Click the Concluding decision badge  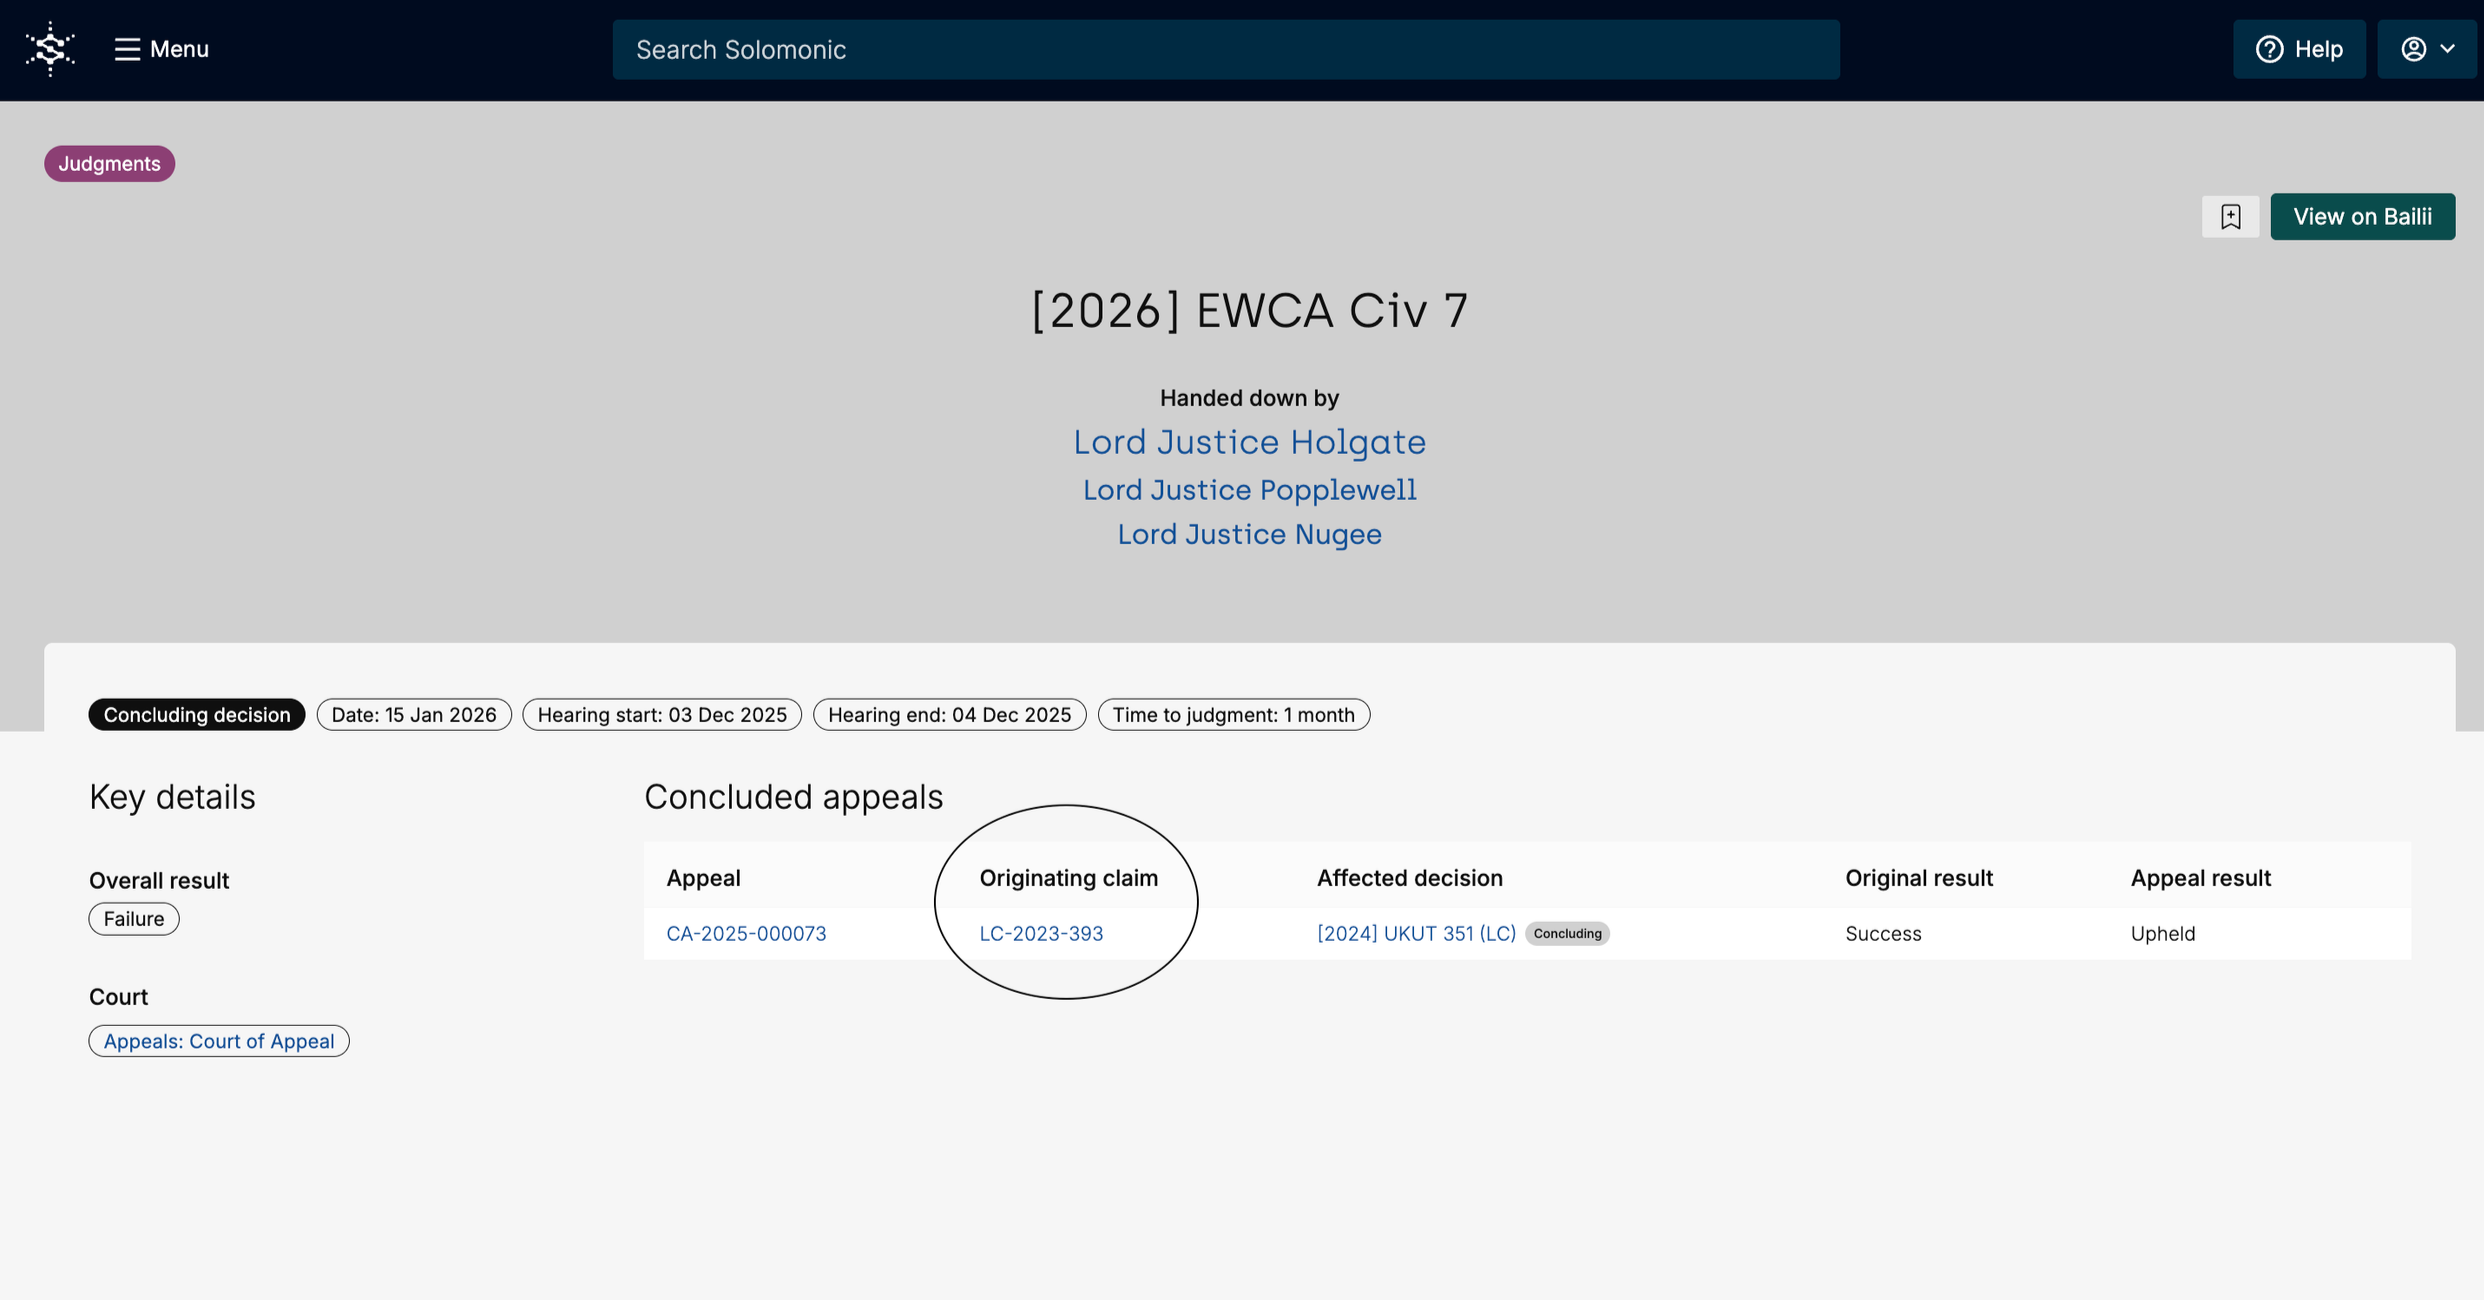[197, 714]
